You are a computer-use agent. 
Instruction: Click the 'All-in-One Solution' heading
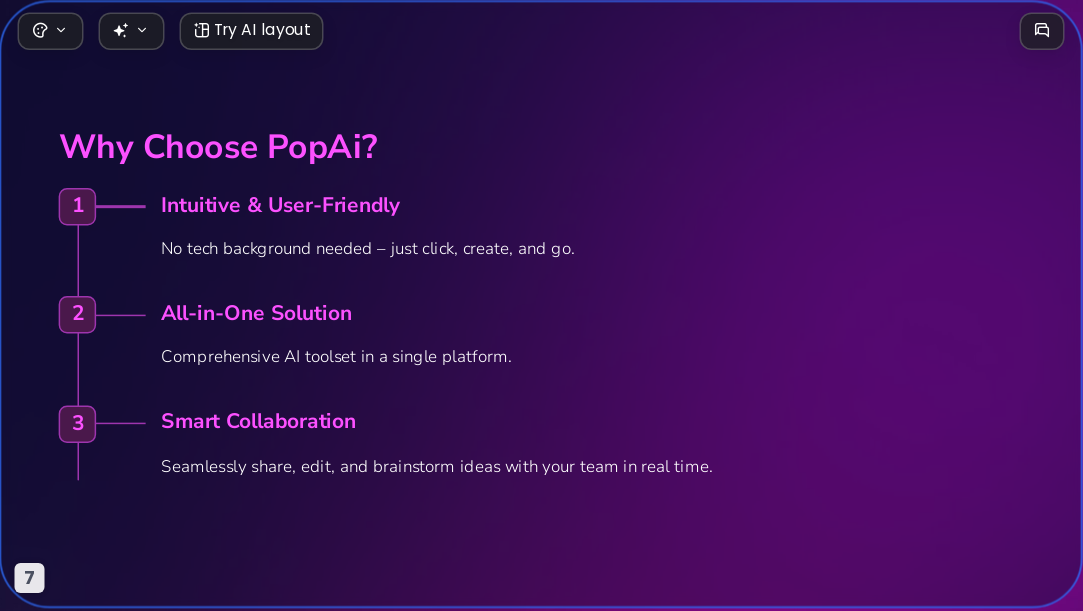pos(256,313)
